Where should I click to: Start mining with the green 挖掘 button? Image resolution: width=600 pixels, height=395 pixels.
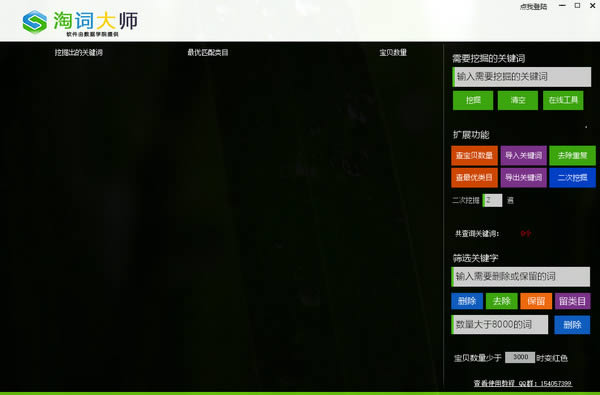click(x=473, y=100)
